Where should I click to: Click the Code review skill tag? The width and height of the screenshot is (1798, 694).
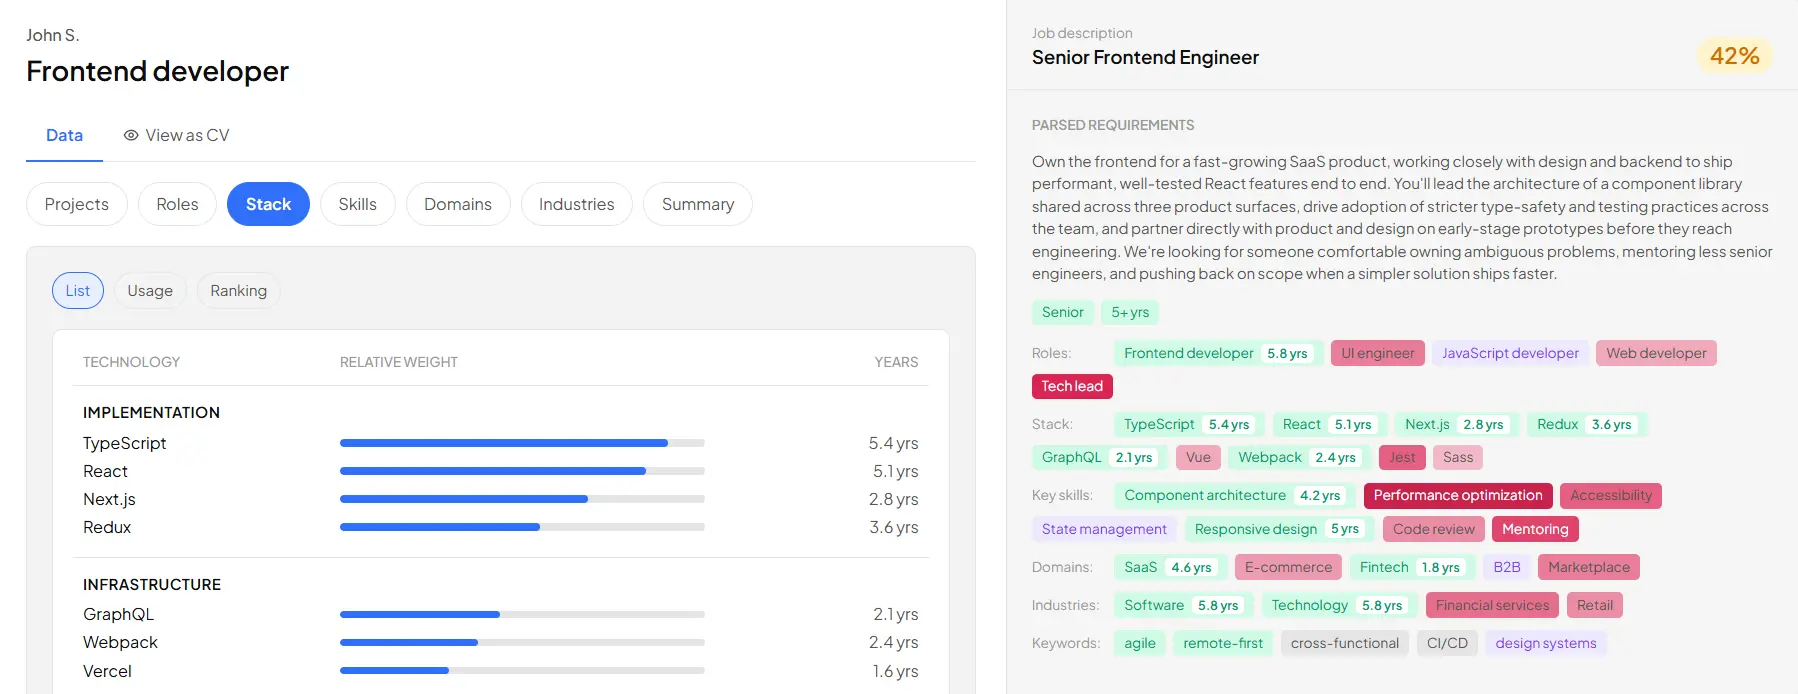pyautogui.click(x=1434, y=529)
